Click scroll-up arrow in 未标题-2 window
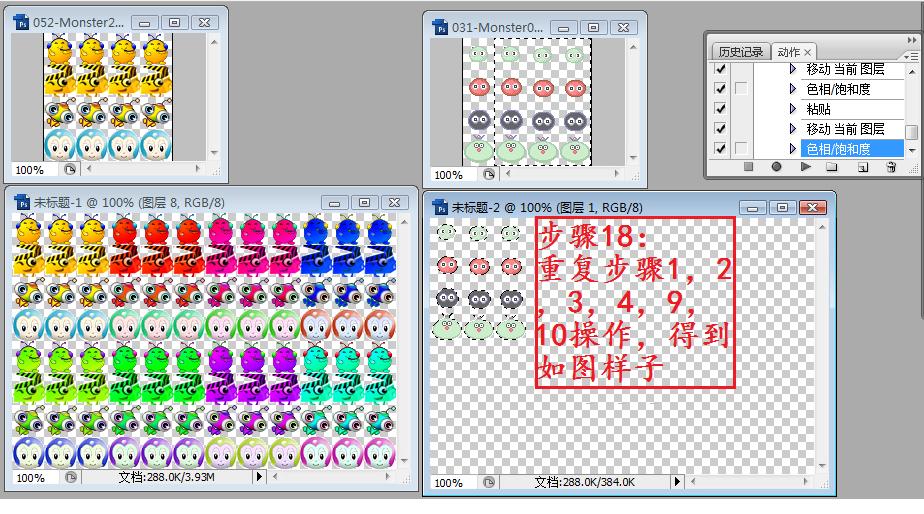 pos(822,227)
